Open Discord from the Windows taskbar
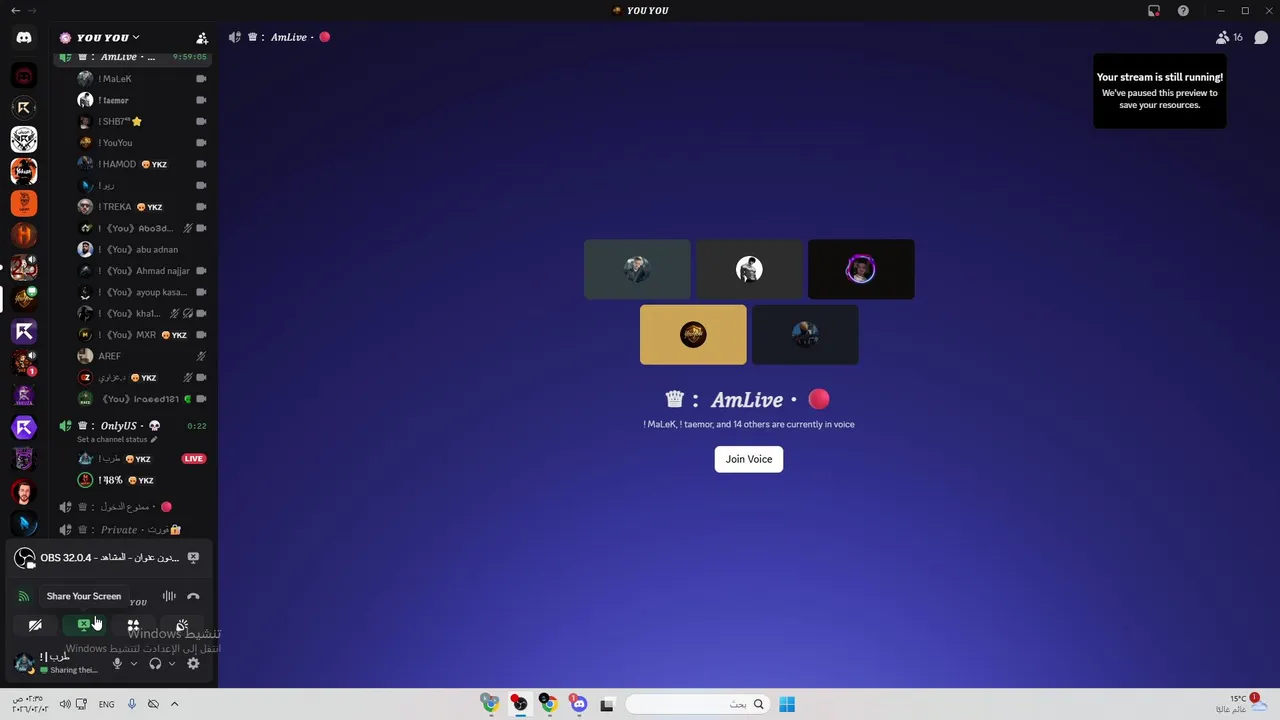Viewport: 1280px width, 720px height. (579, 704)
